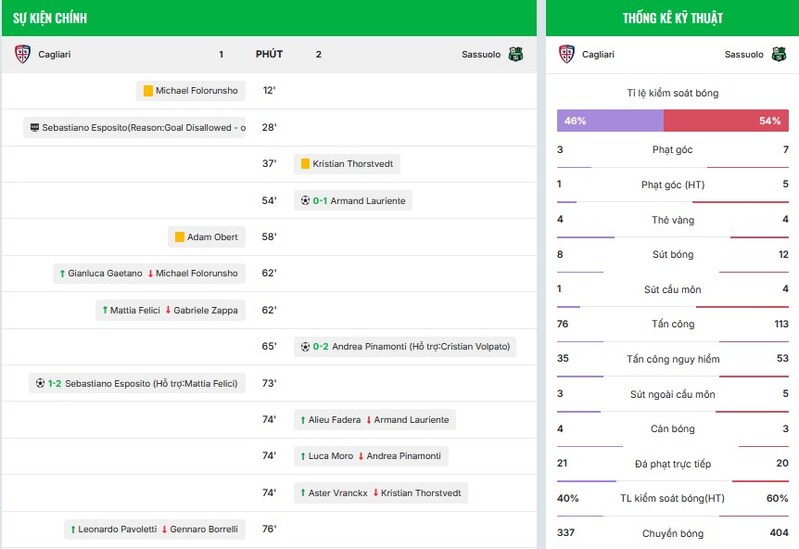Select Mattia Felici substitution event
This screenshot has width=799, height=549.
170,310
